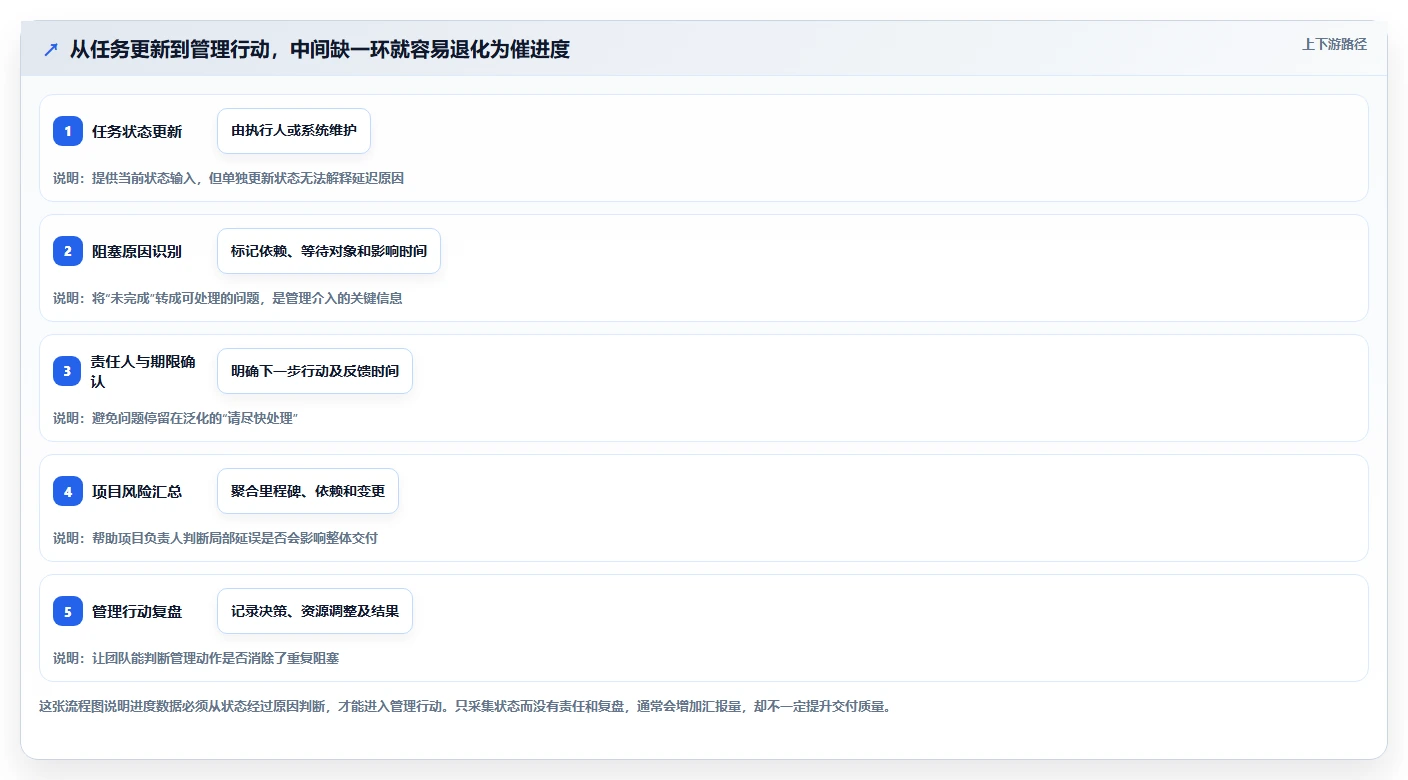Click the 聚合里程碑、依赖和变更 chip
Viewport: 1408px width, 780px height.
308,491
